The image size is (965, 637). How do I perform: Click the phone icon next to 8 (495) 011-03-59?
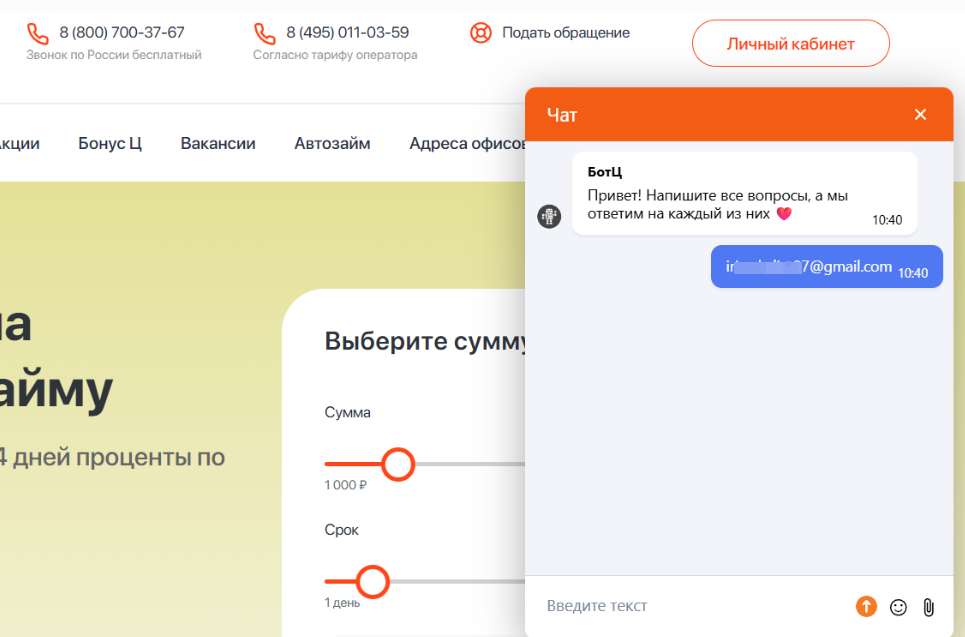(x=263, y=33)
